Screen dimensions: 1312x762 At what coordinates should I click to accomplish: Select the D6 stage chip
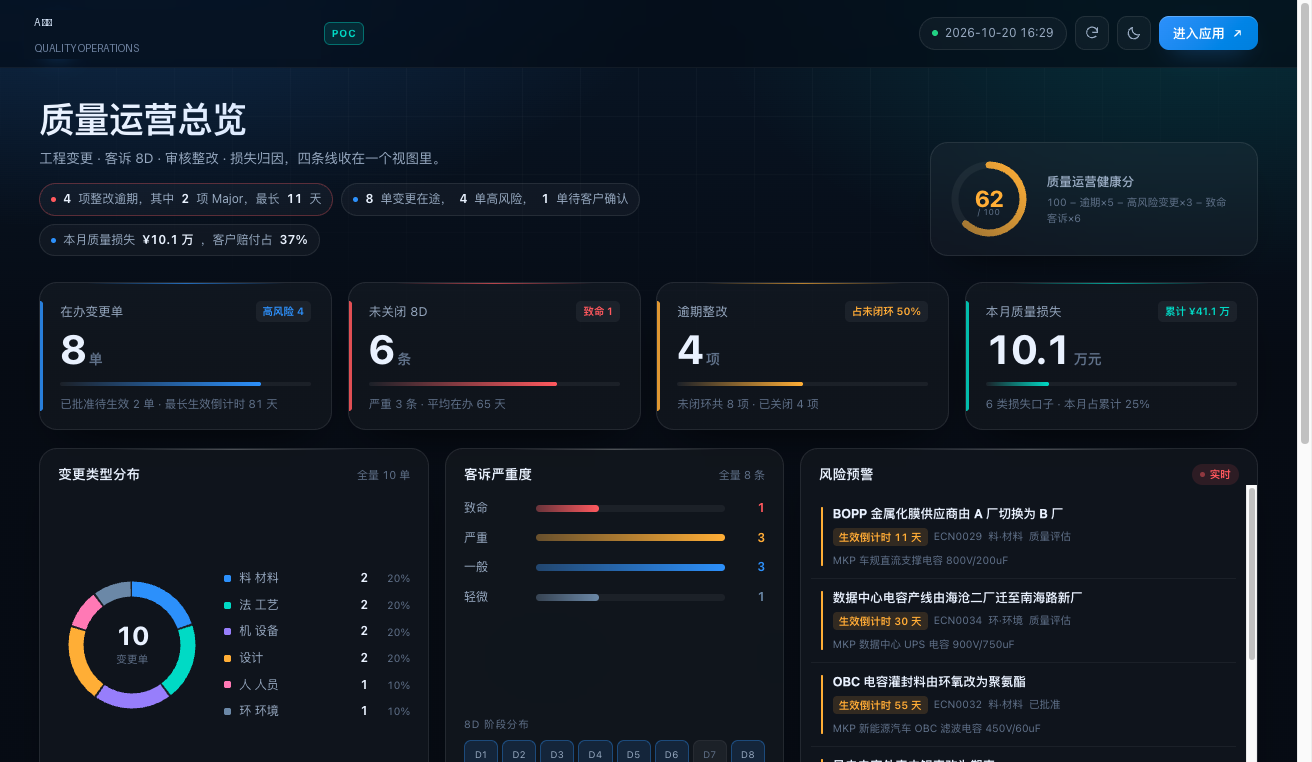point(672,752)
